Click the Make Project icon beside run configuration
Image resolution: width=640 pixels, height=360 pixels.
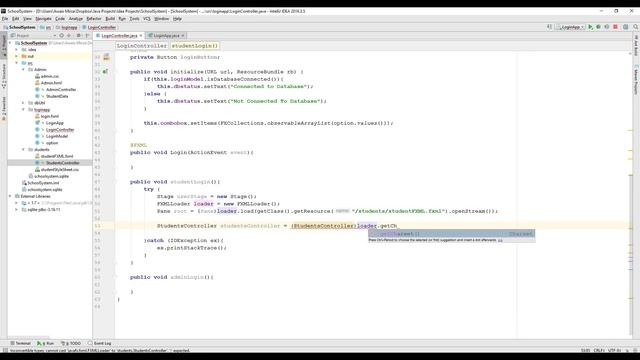pos(549,27)
